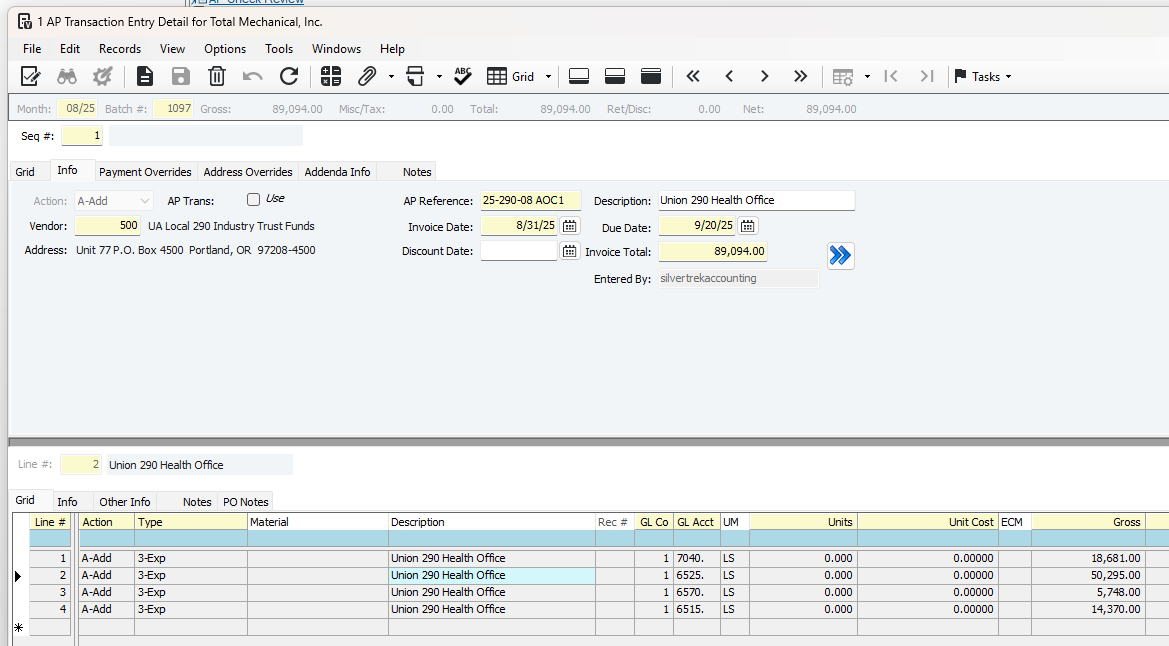Image resolution: width=1169 pixels, height=646 pixels.
Task: Open the Due Date calendar picker
Action: [748, 226]
